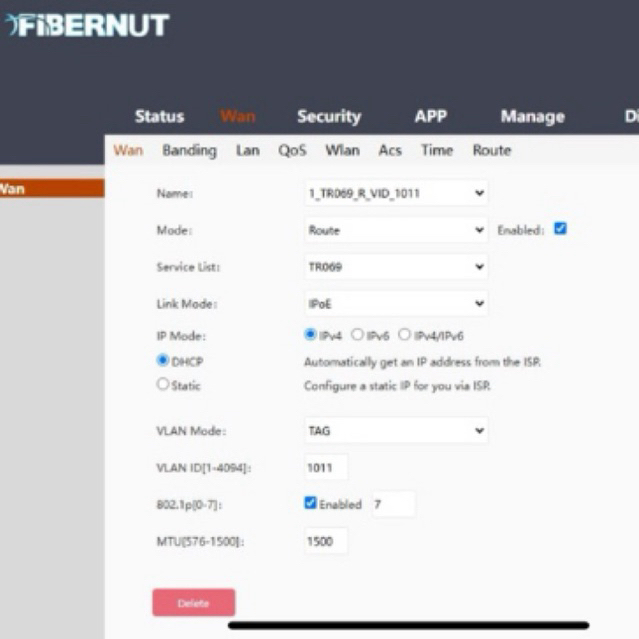
Task: Open the Security menu
Action: click(x=328, y=116)
